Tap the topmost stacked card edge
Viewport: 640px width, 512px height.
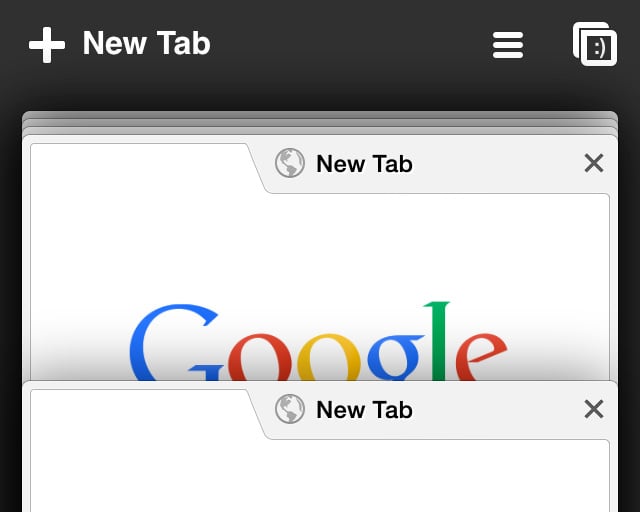click(320, 115)
